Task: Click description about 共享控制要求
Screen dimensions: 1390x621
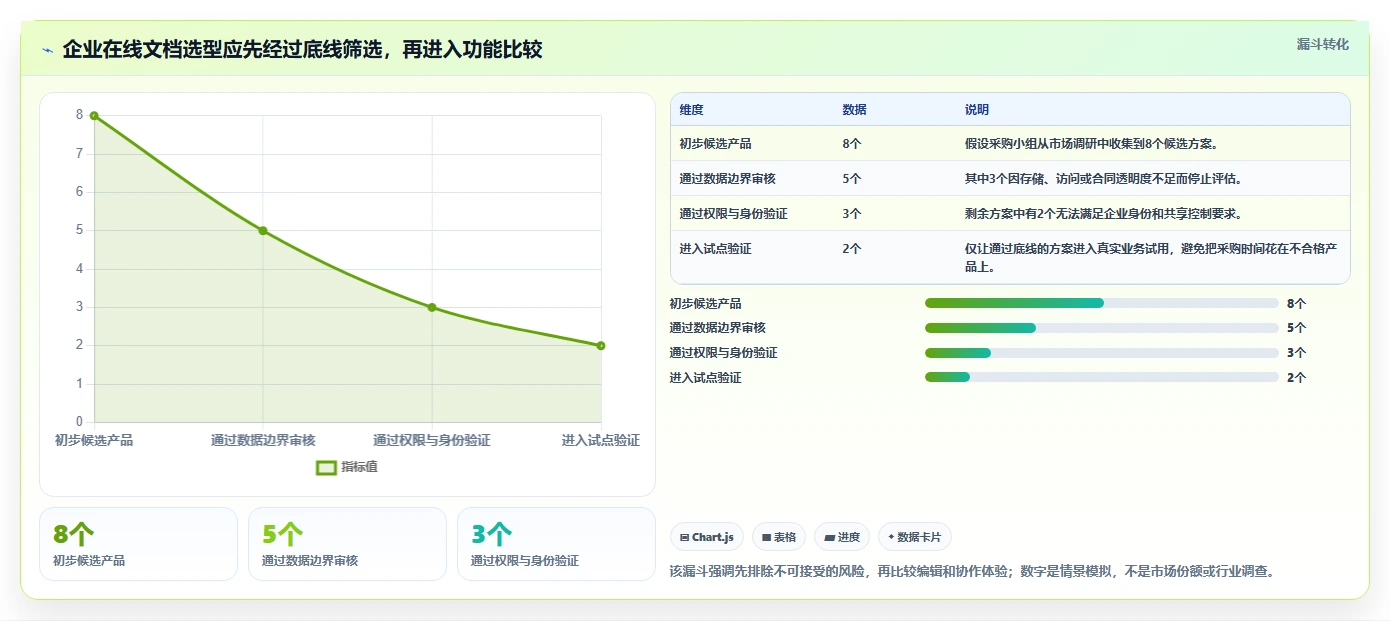Action: (1103, 214)
